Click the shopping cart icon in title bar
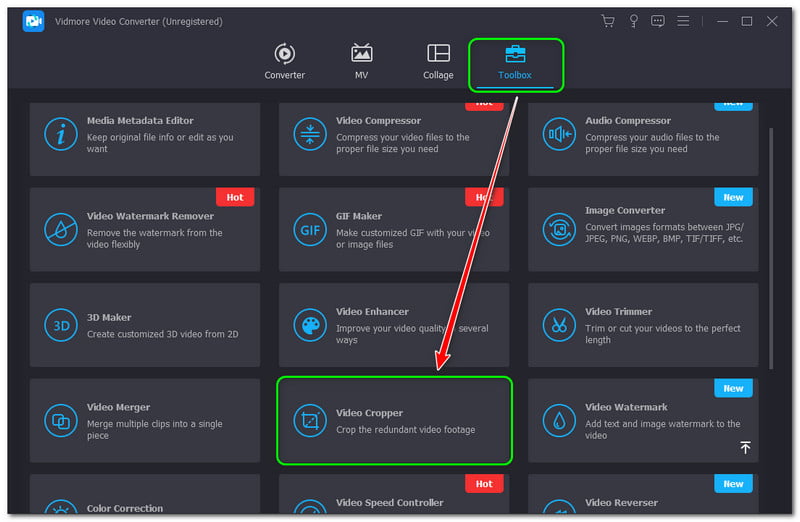Viewport: 800px width, 522px height. [607, 21]
